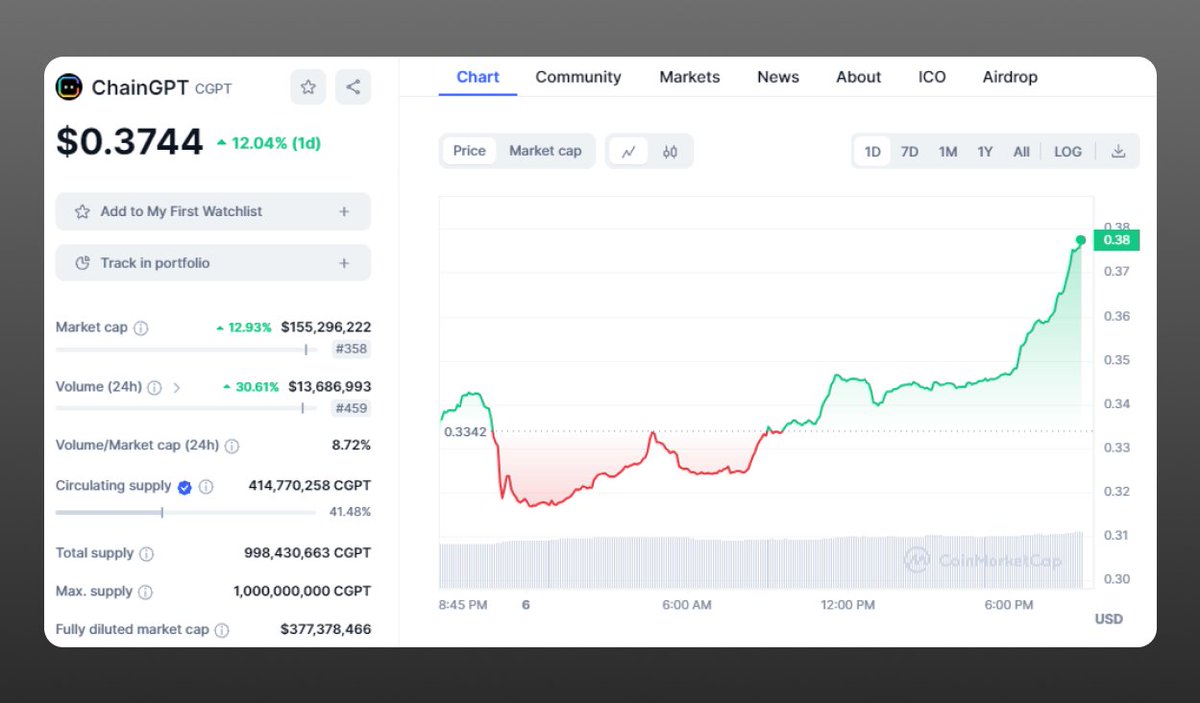Click the 0.38 price marker on the chart
This screenshot has height=703, width=1200.
[x=1117, y=240]
